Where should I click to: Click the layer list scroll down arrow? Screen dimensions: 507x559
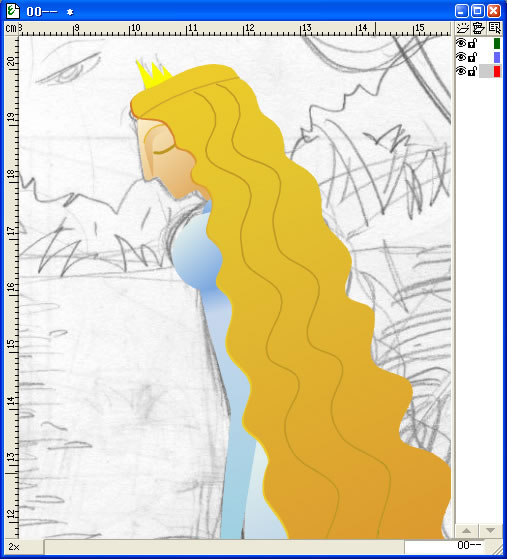point(490,531)
